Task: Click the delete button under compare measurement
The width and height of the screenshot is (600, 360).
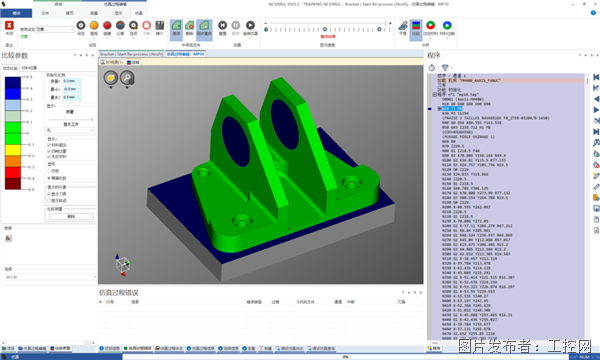Action: click(x=71, y=217)
